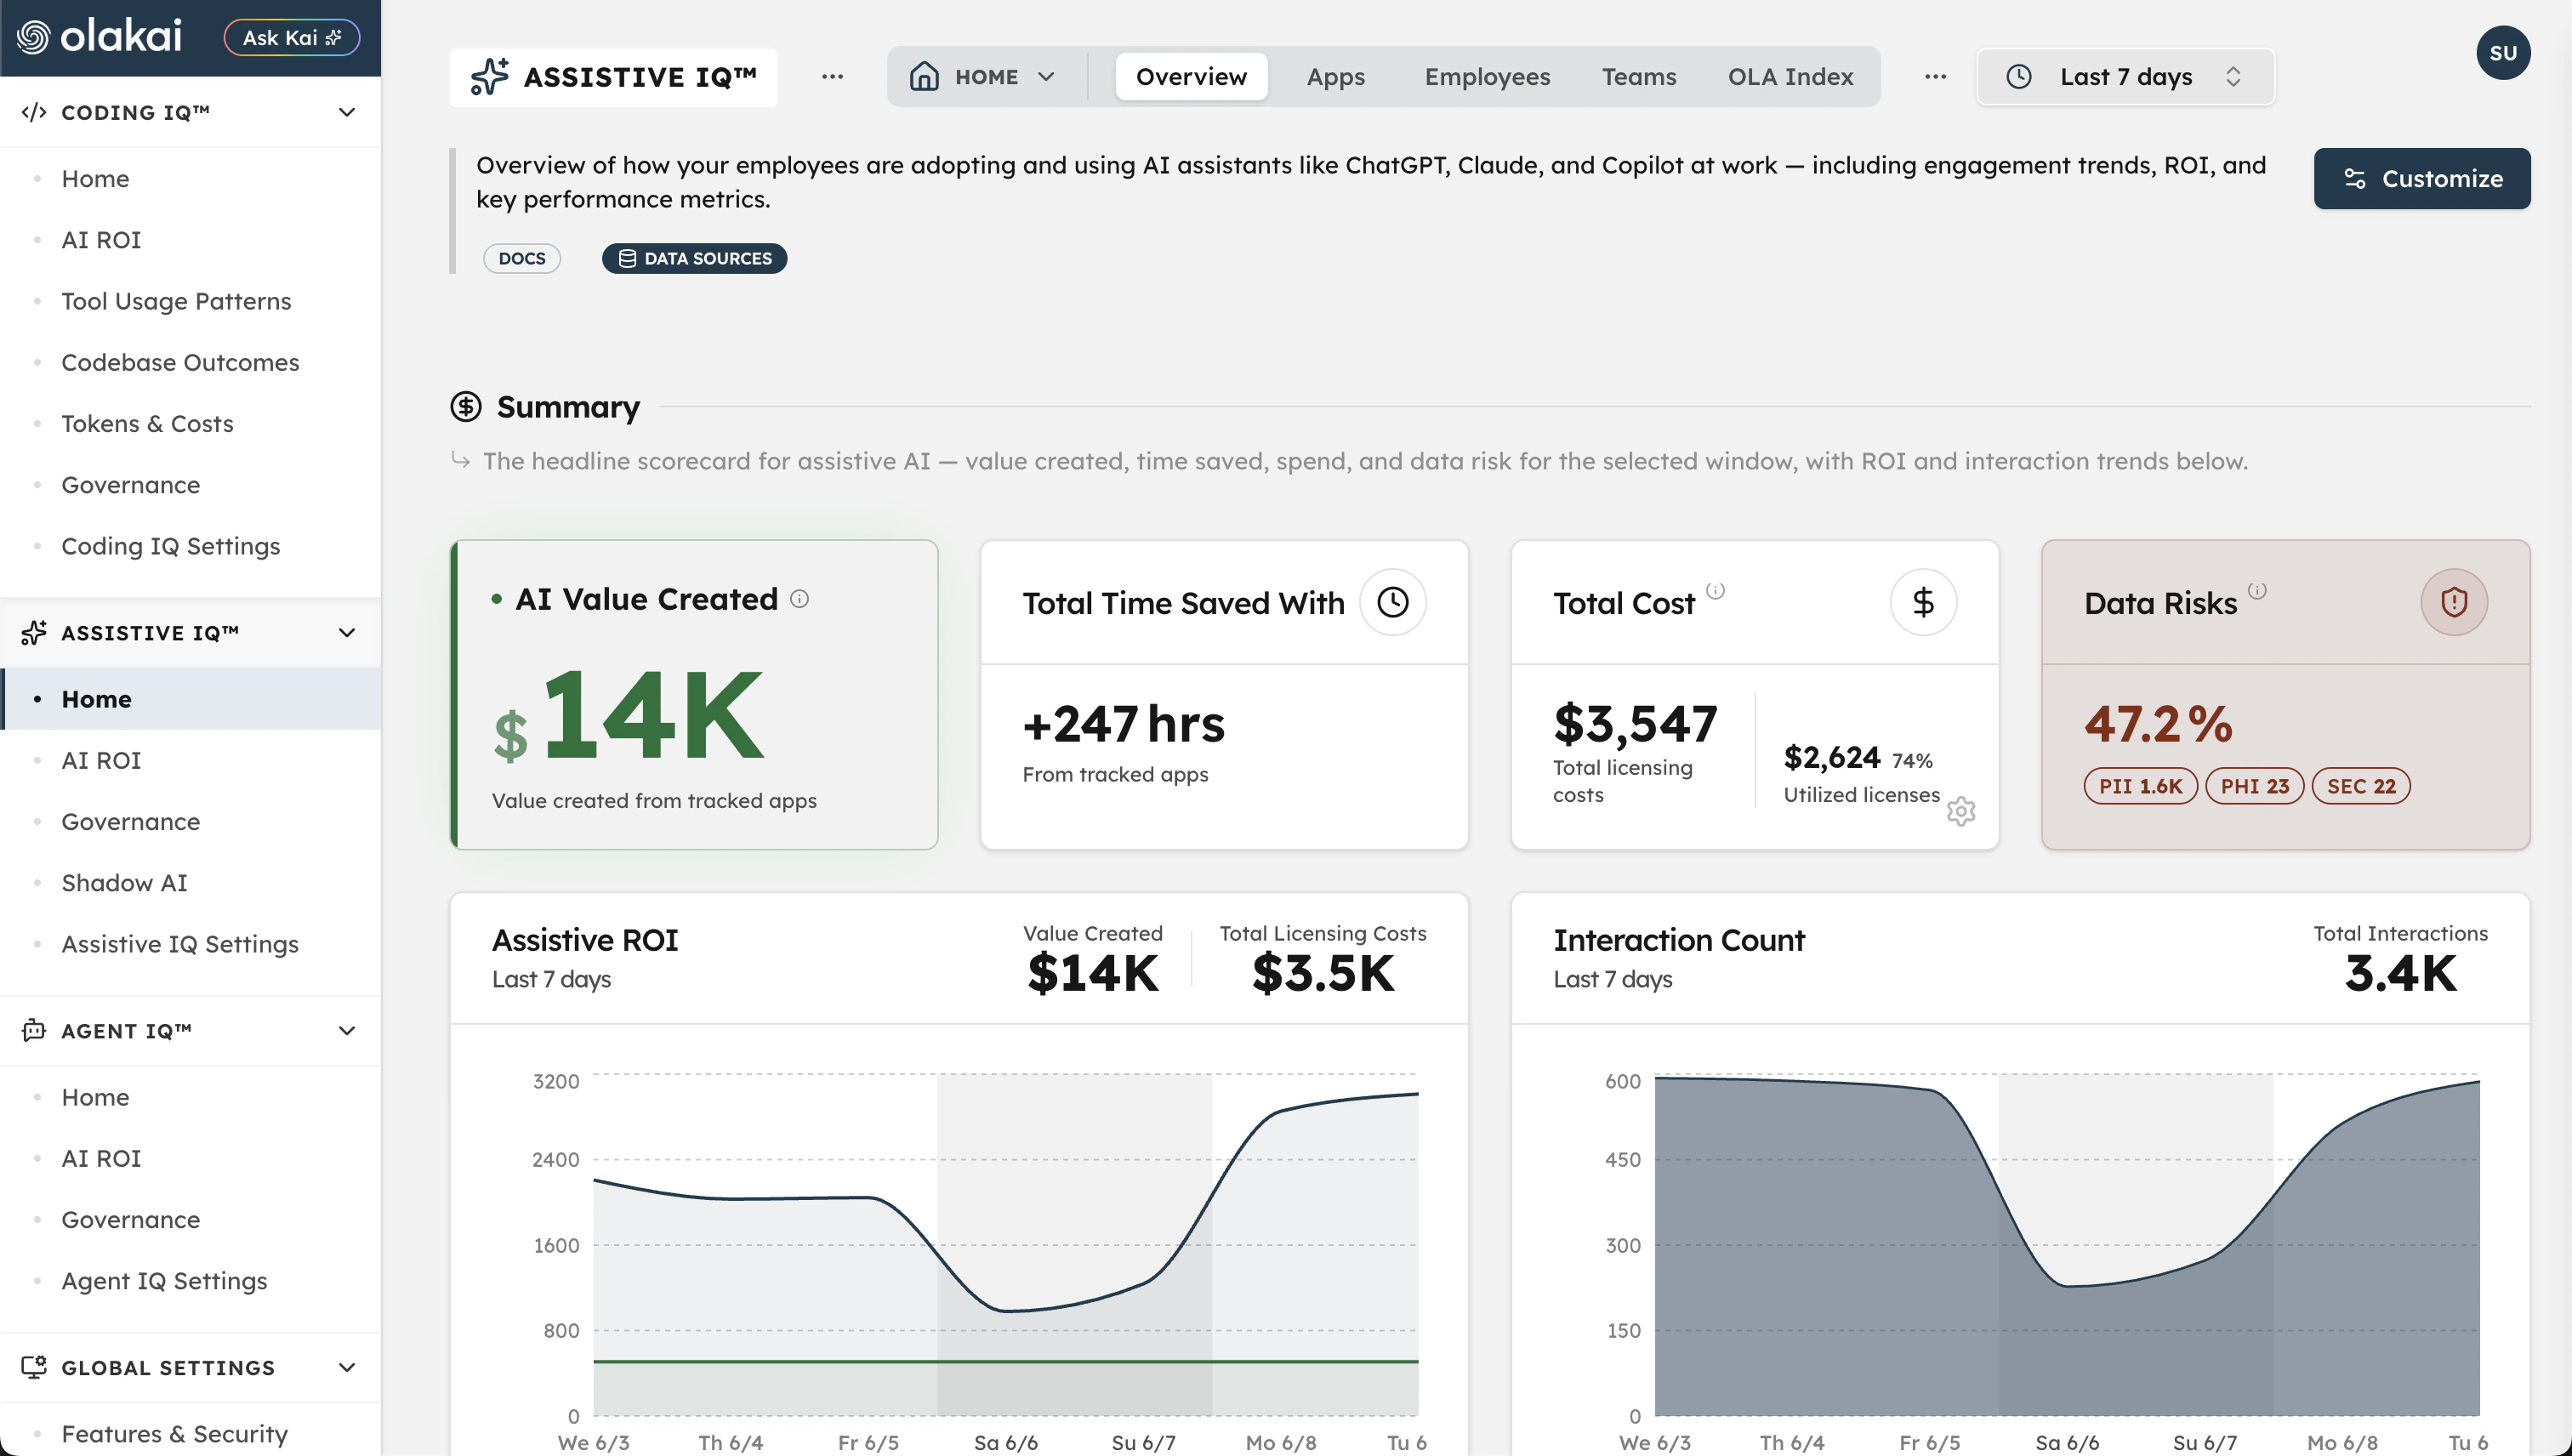2572x1456 pixels.
Task: Open Coding IQ AI ROI page
Action: point(101,240)
